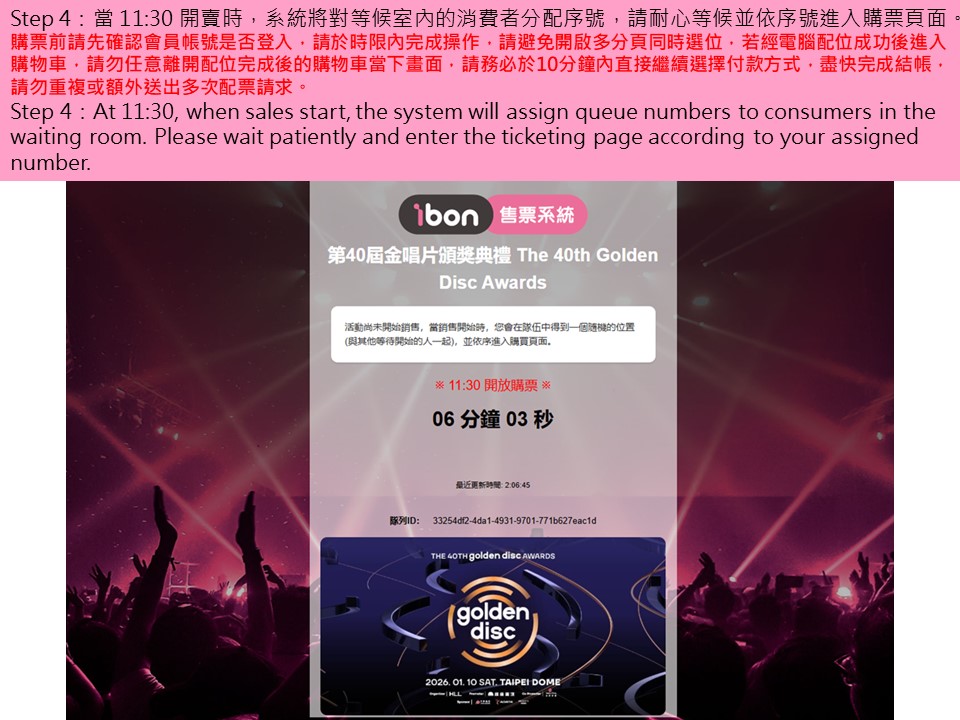Select the queue ID 33254df2 string
The width and height of the screenshot is (960, 720).
(x=514, y=520)
